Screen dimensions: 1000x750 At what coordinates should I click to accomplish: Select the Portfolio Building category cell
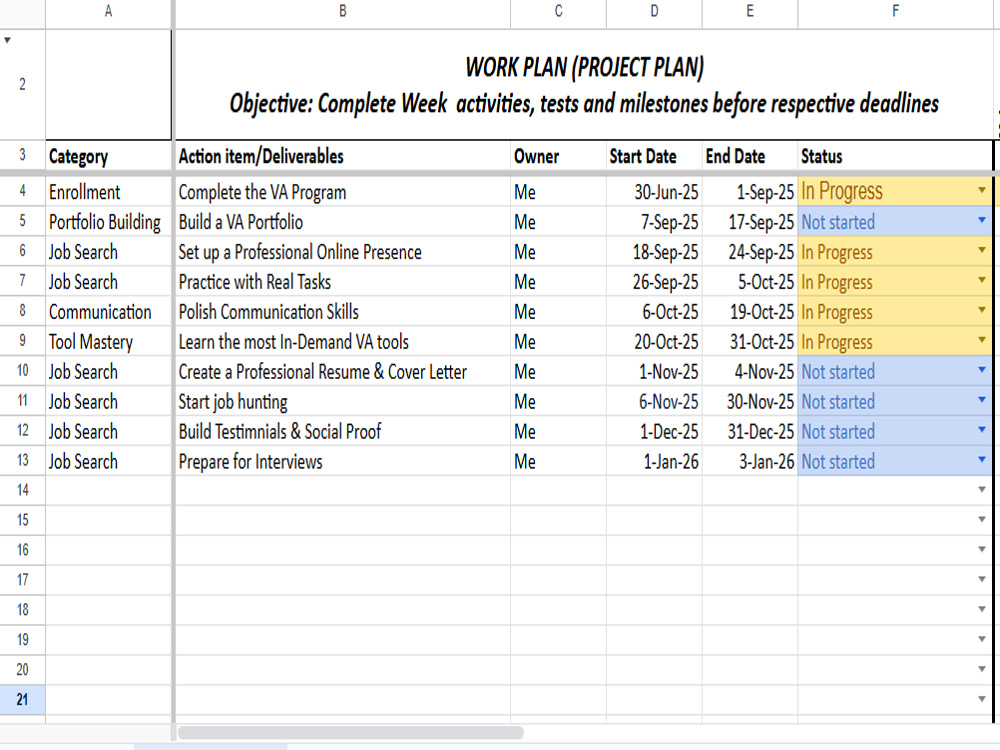pyautogui.click(x=108, y=221)
